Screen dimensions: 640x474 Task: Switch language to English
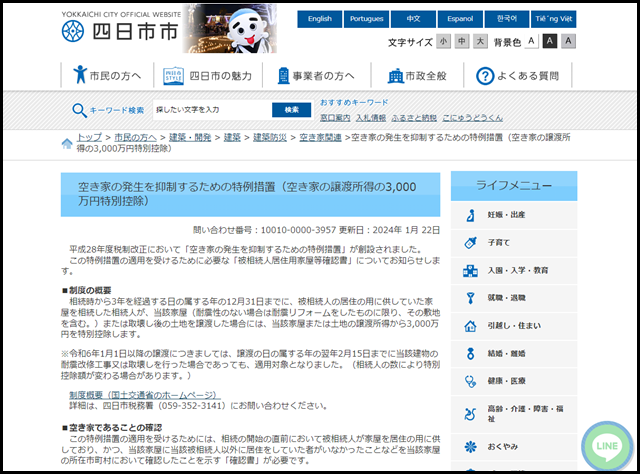[320, 19]
